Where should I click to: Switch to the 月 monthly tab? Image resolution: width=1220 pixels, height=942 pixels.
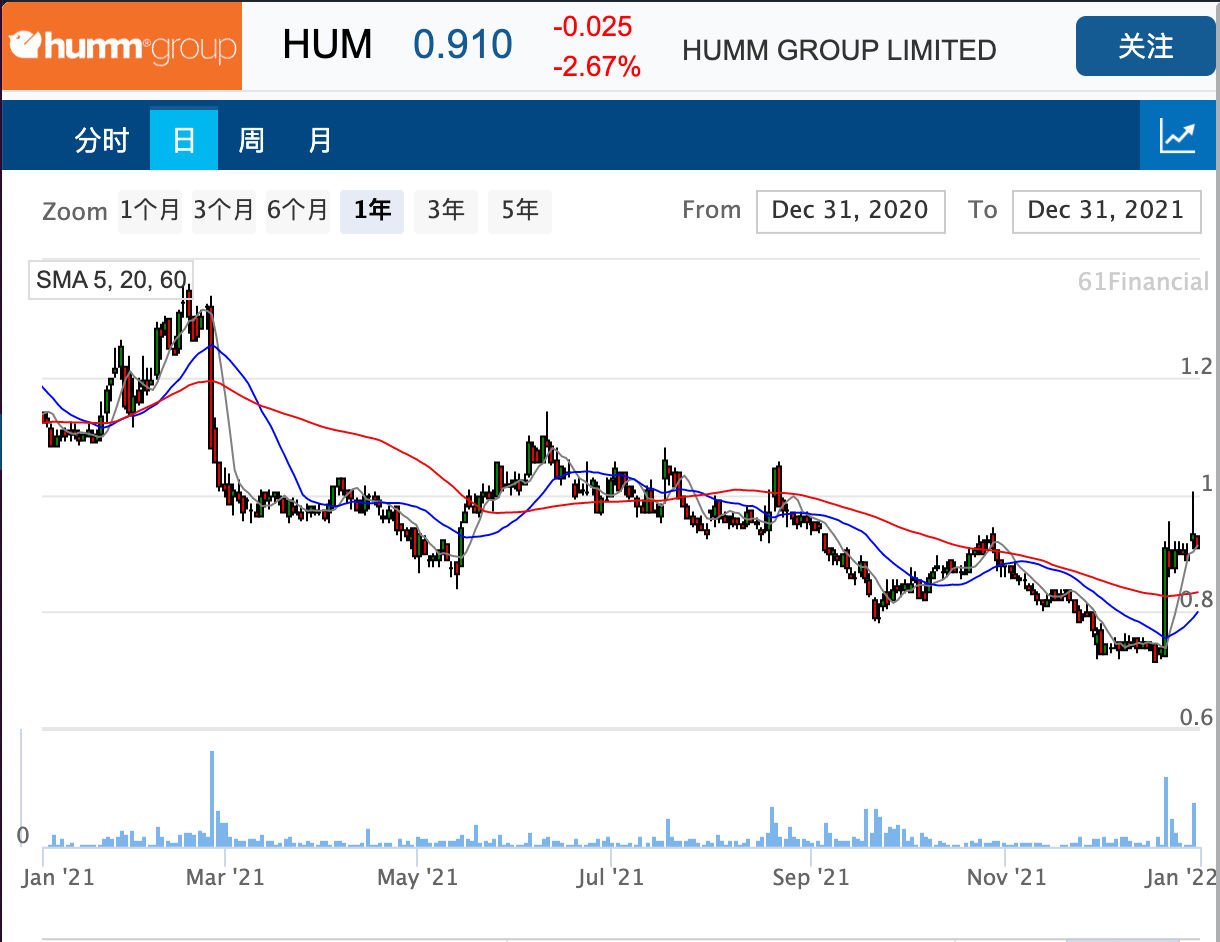(x=320, y=140)
